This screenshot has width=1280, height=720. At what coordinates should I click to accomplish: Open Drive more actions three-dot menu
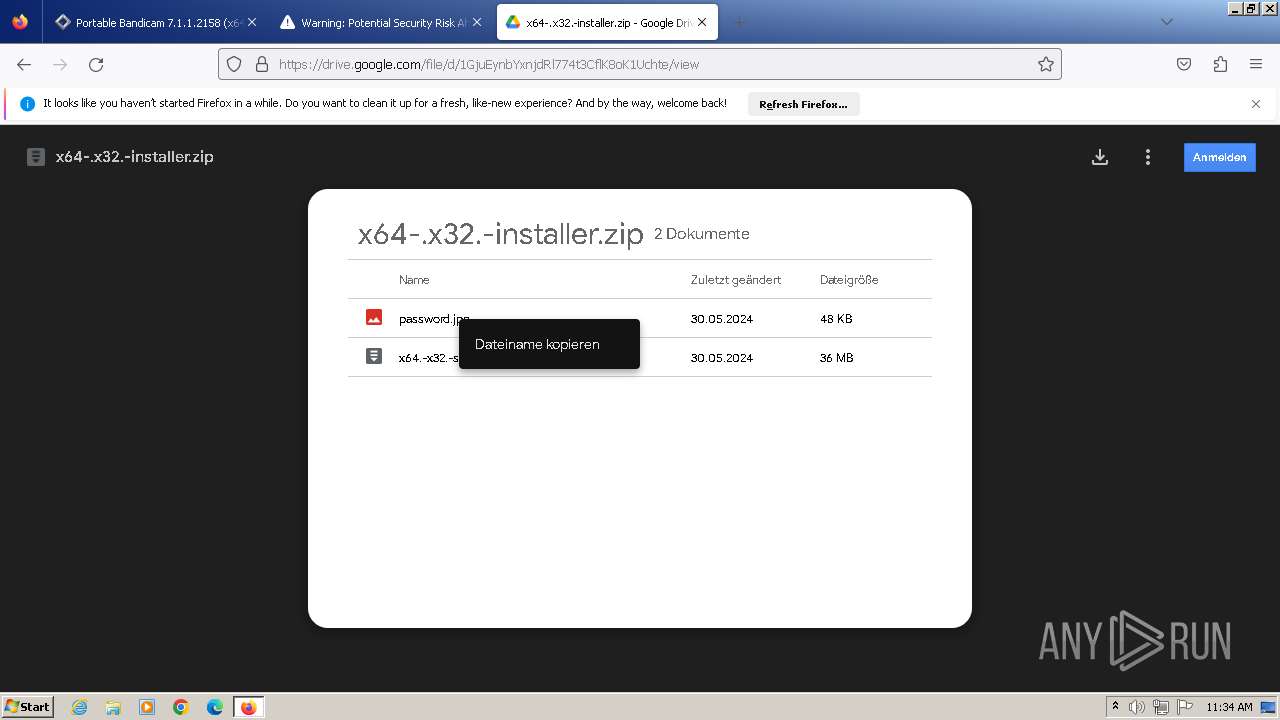coord(1148,157)
